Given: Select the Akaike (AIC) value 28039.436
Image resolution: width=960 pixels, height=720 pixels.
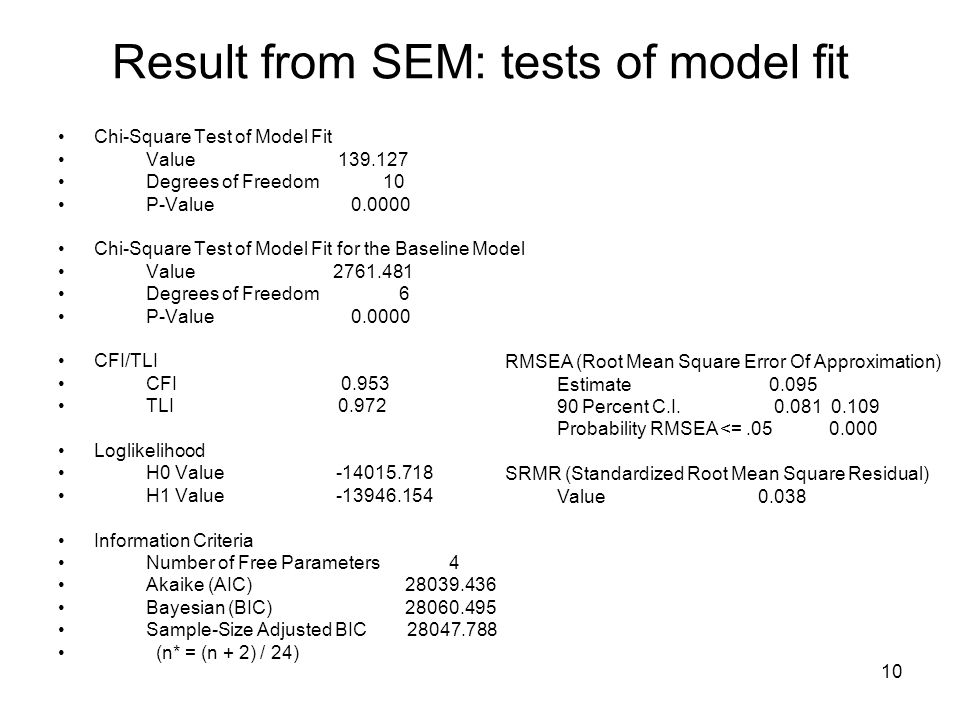Looking at the screenshot, I should click(x=450, y=585).
